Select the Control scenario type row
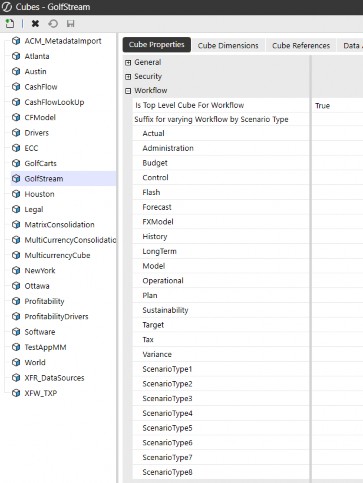This screenshot has height=483, width=363. (x=221, y=177)
